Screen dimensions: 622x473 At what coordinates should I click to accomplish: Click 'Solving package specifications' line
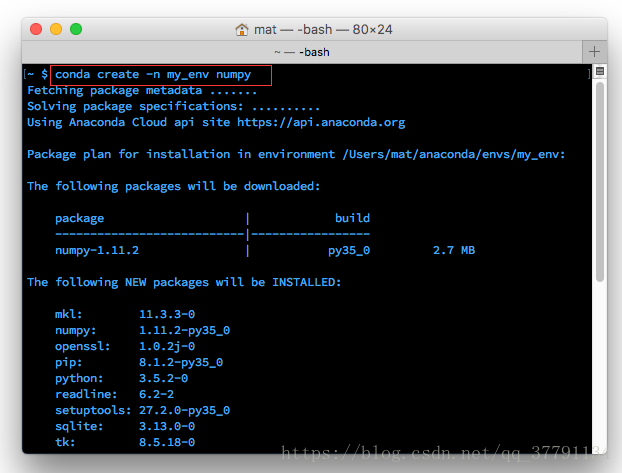[x=173, y=106]
